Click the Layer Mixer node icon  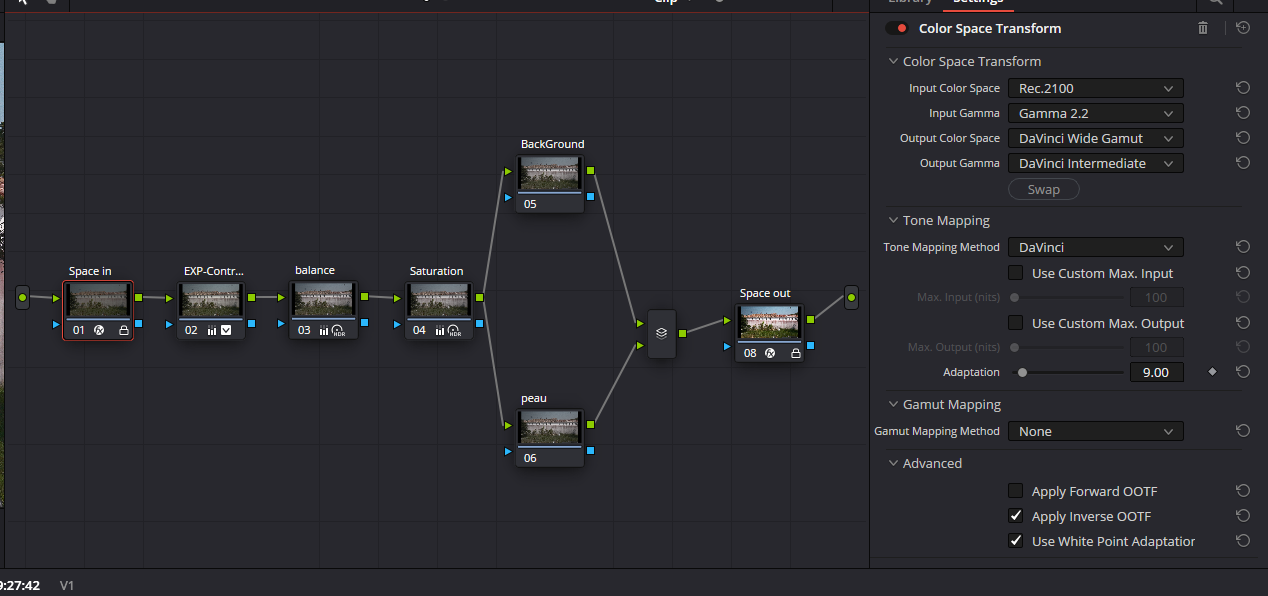[661, 334]
